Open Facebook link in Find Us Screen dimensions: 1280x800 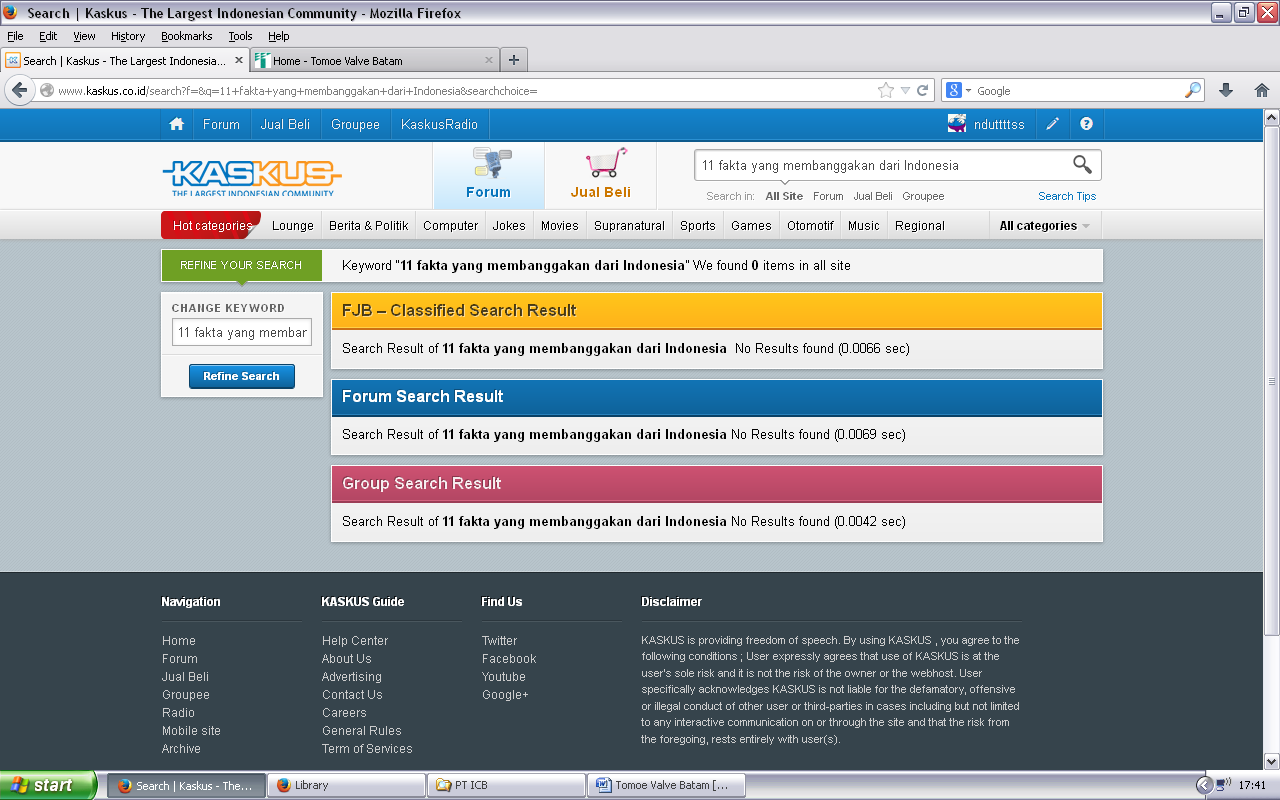[509, 659]
